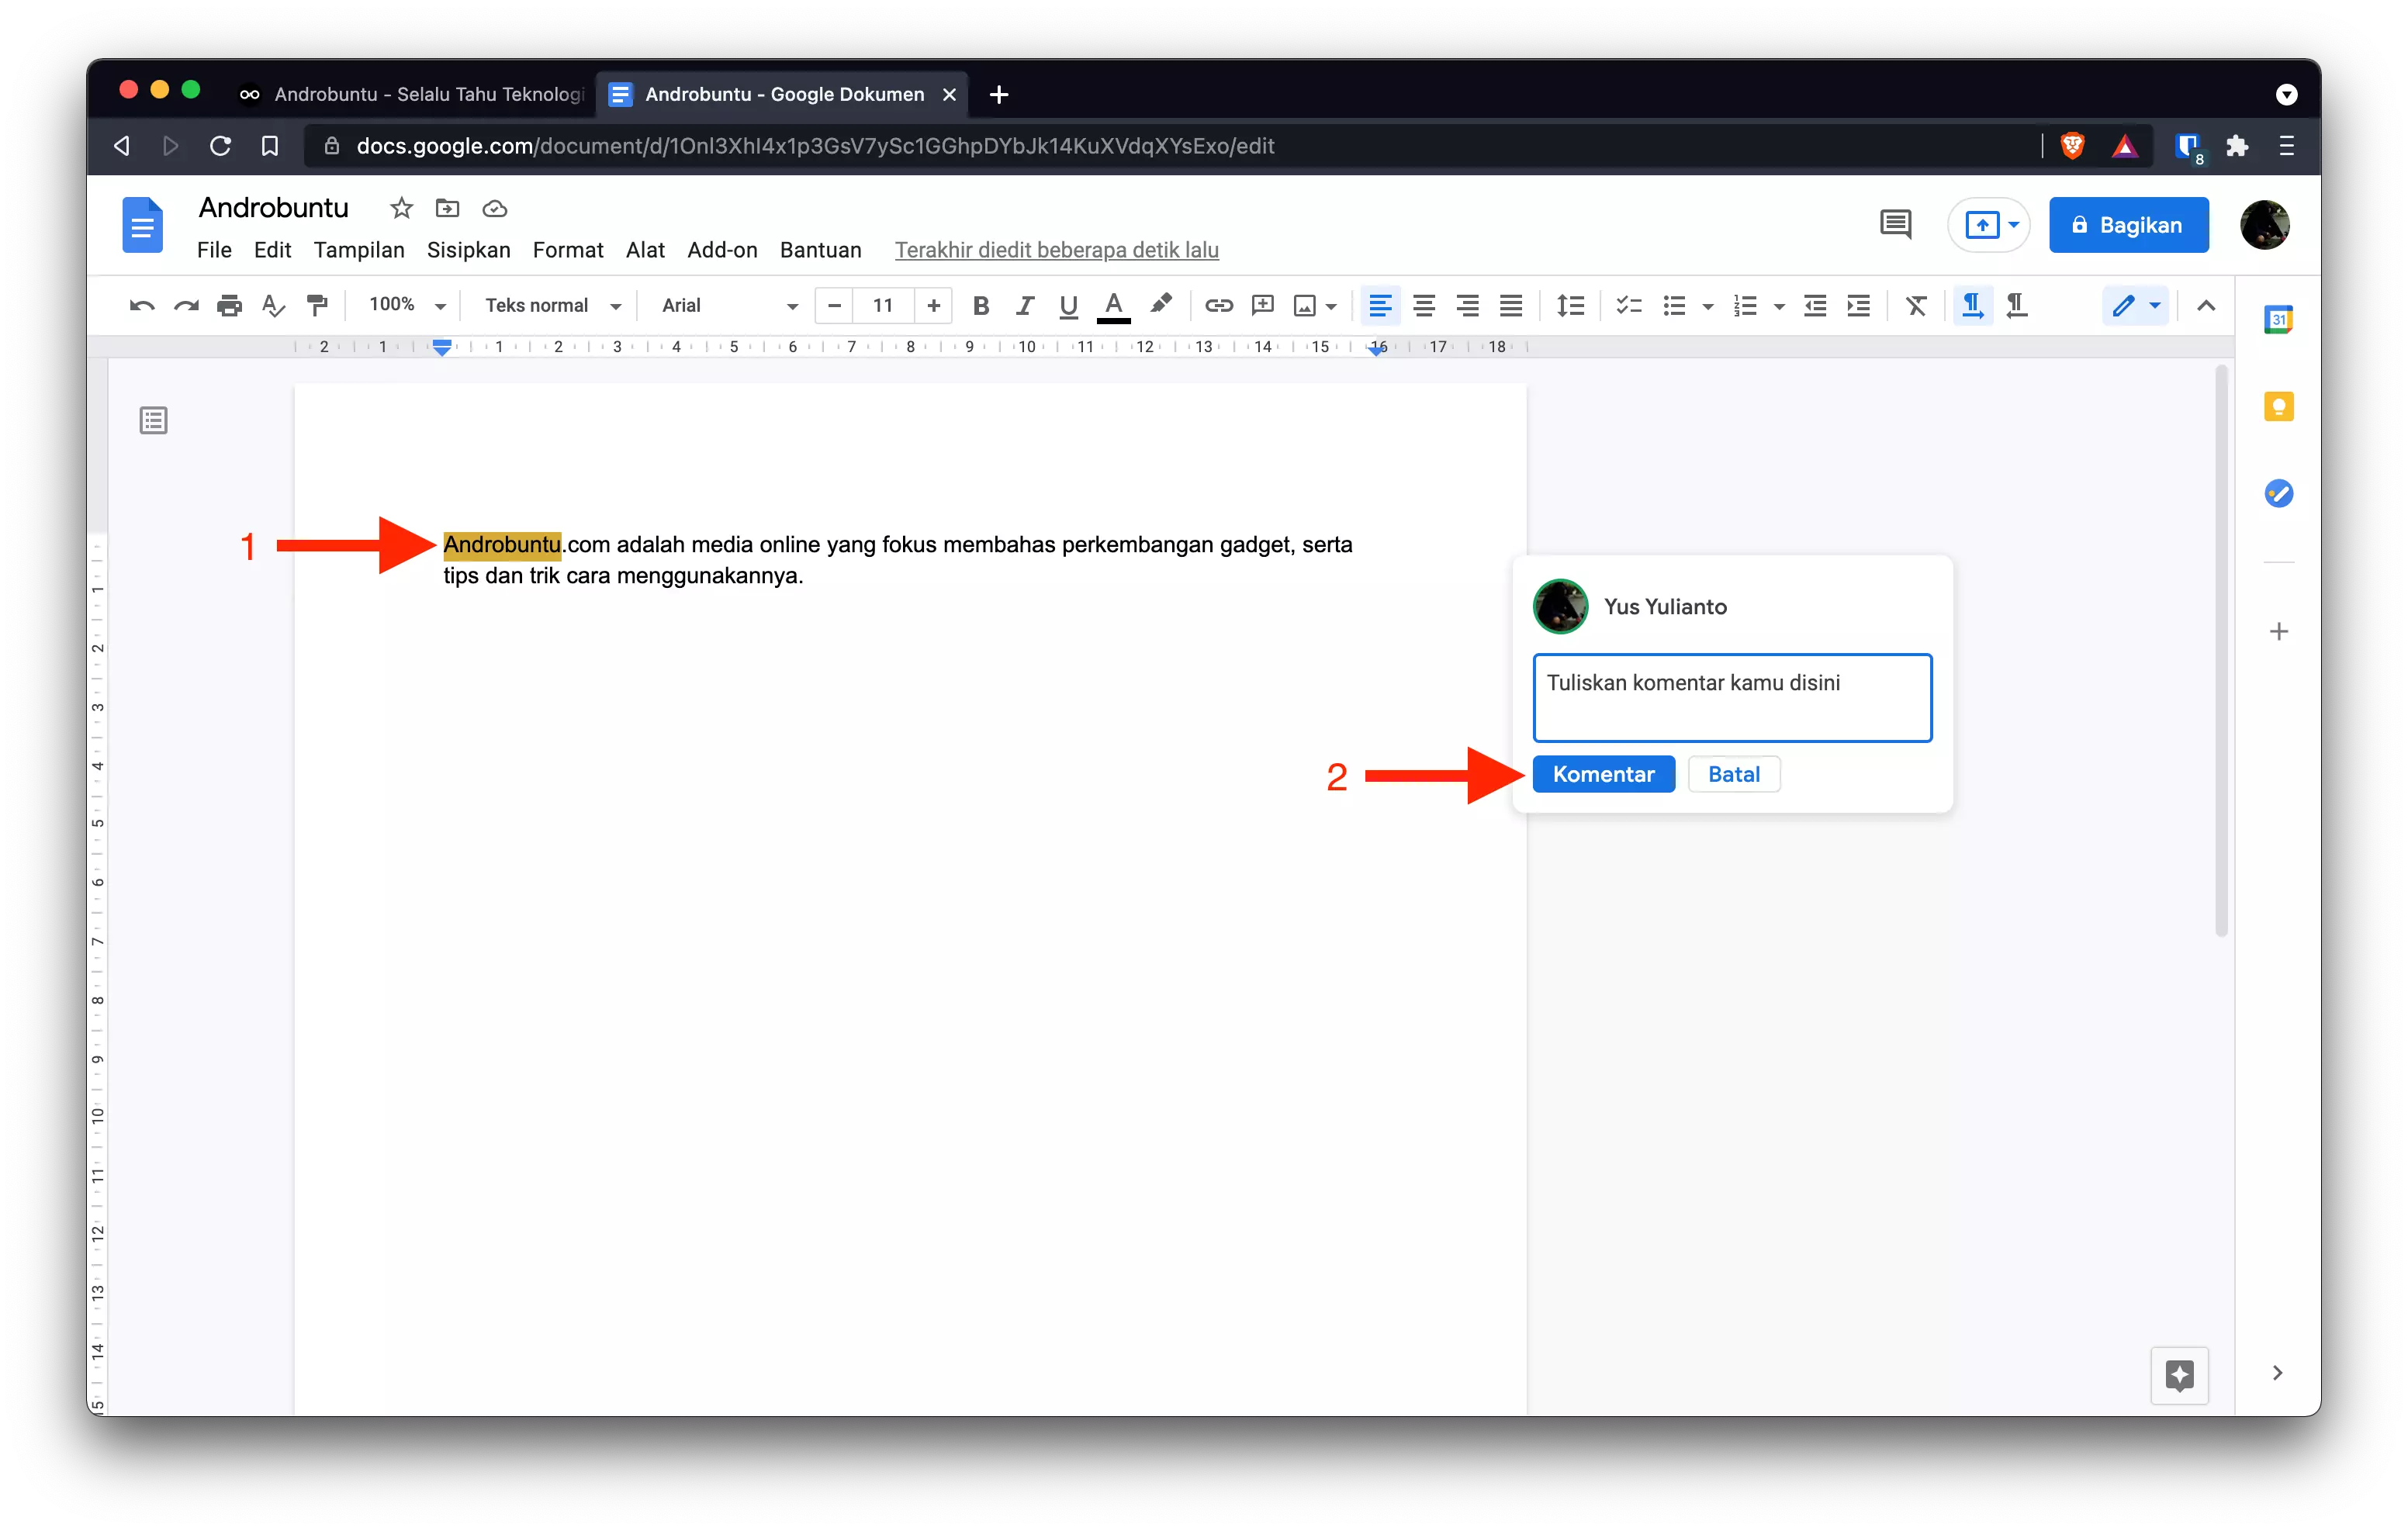Image resolution: width=2408 pixels, height=1531 pixels.
Task: Select the Print icon
Action: click(x=229, y=306)
